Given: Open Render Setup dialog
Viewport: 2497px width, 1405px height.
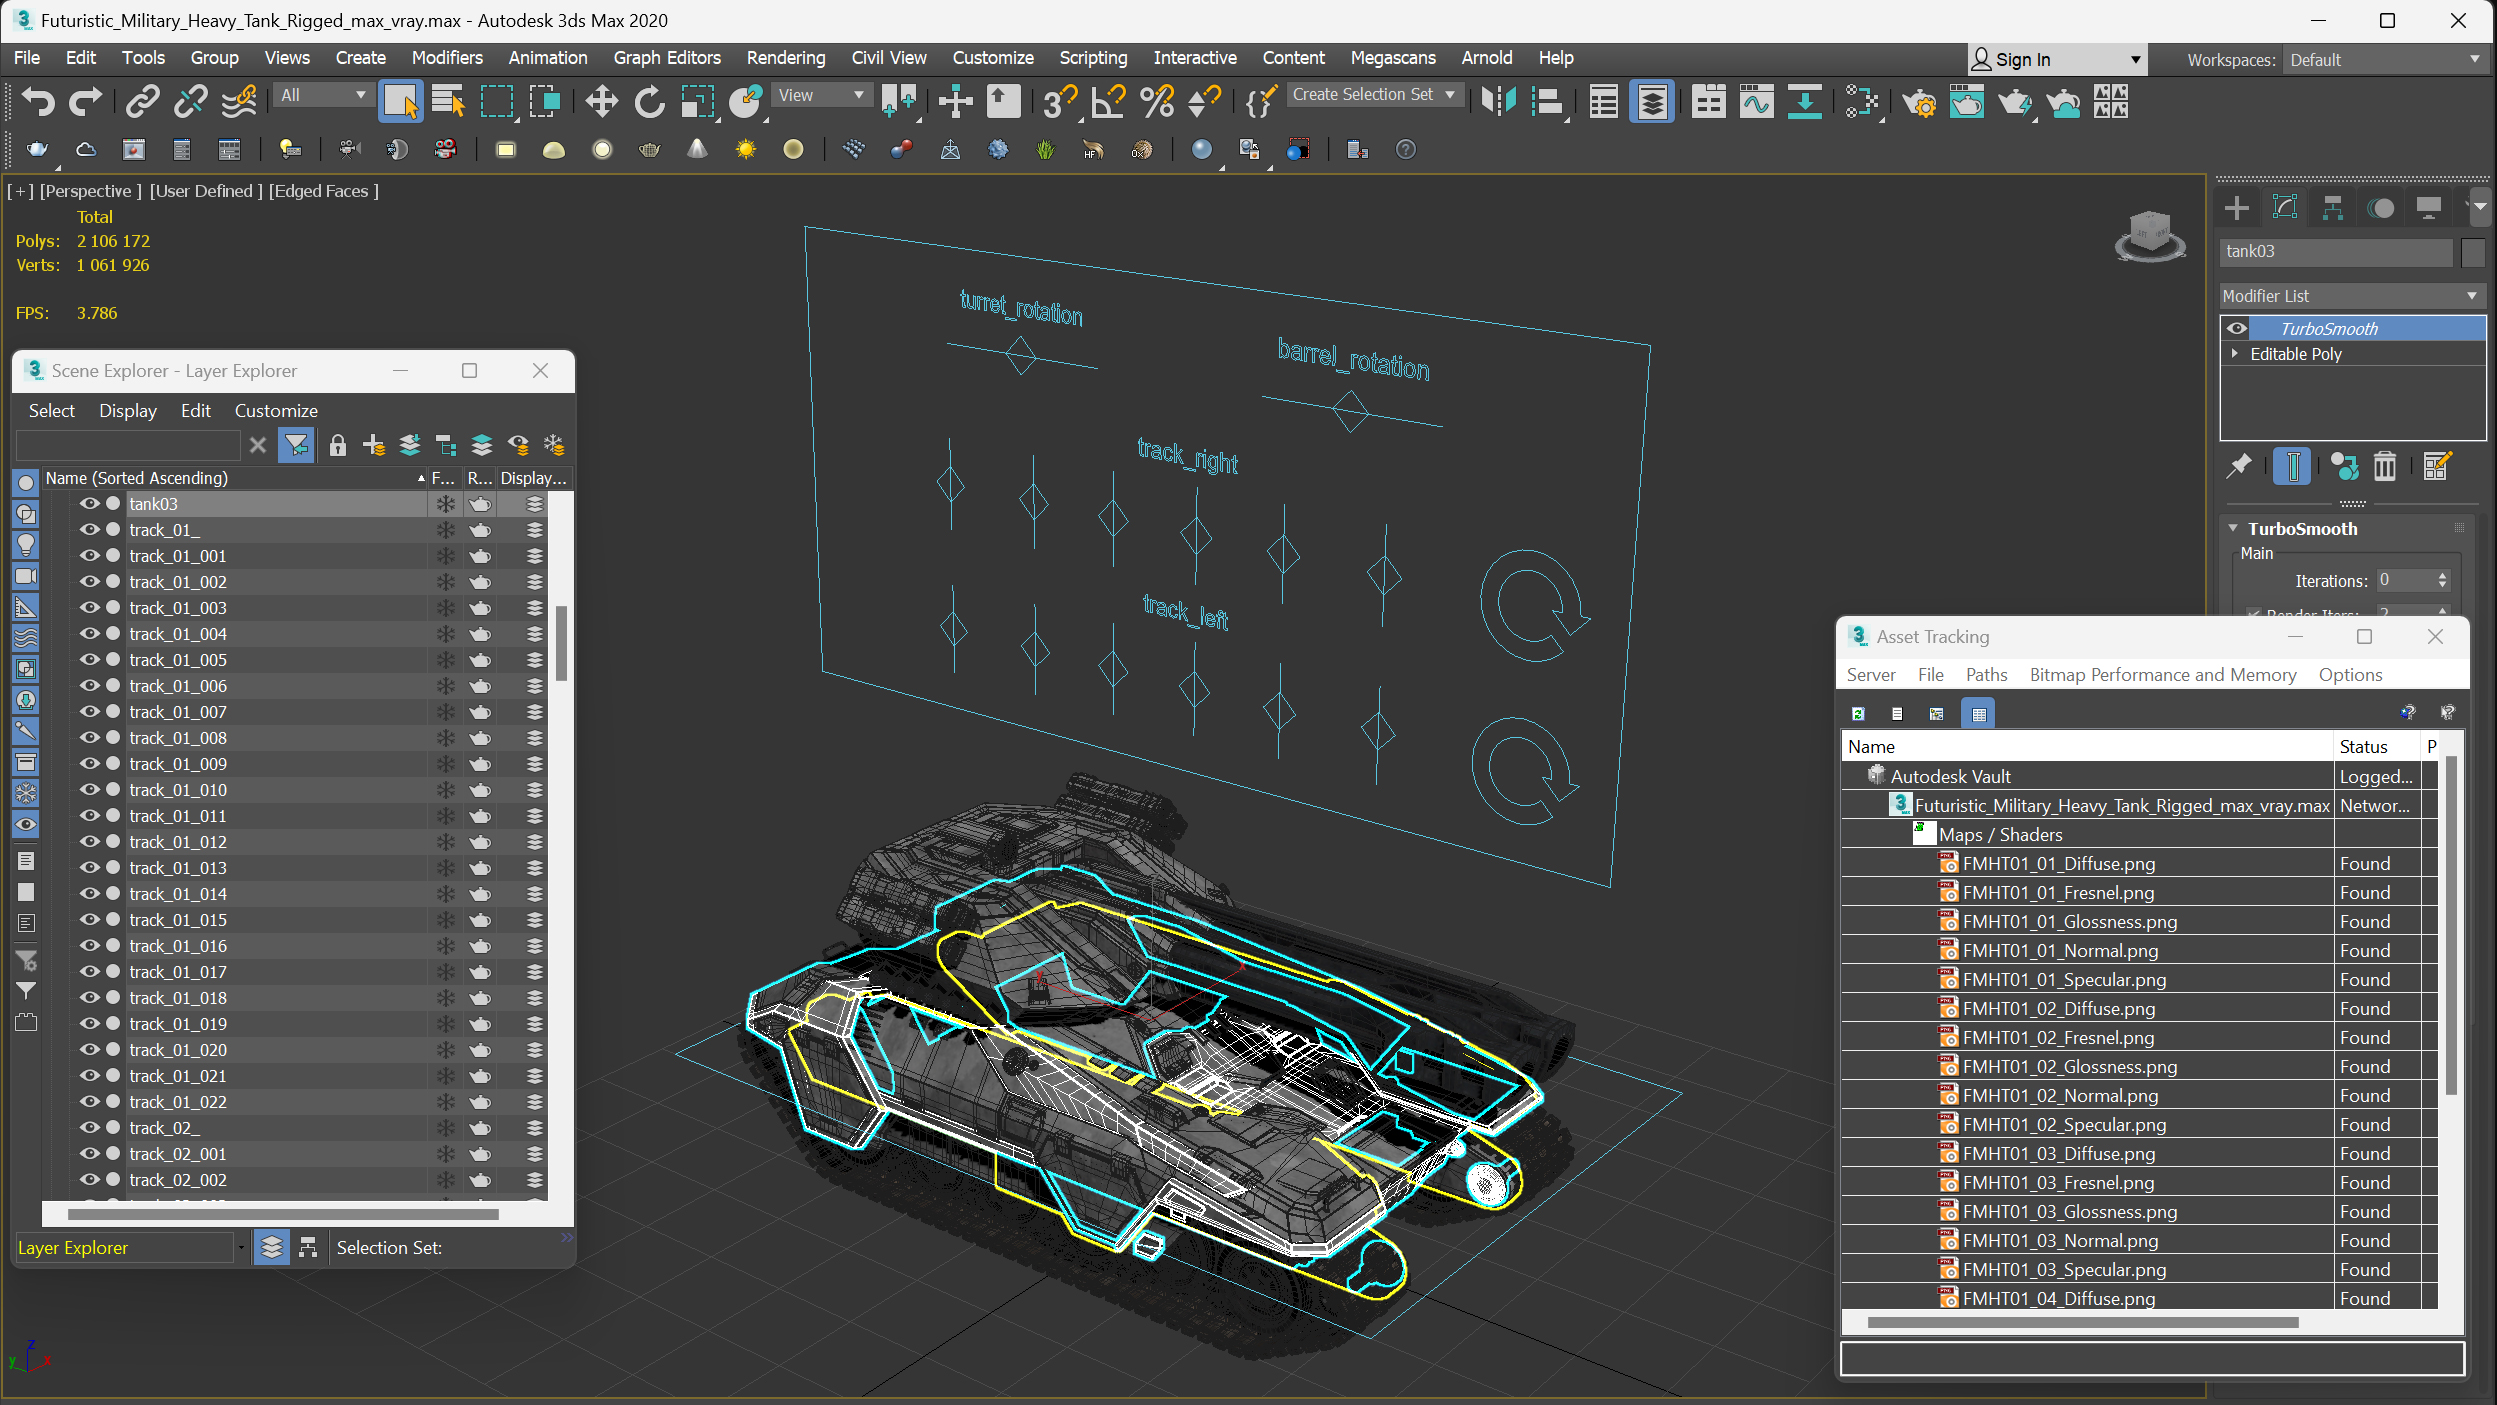Looking at the screenshot, I should click(1919, 101).
